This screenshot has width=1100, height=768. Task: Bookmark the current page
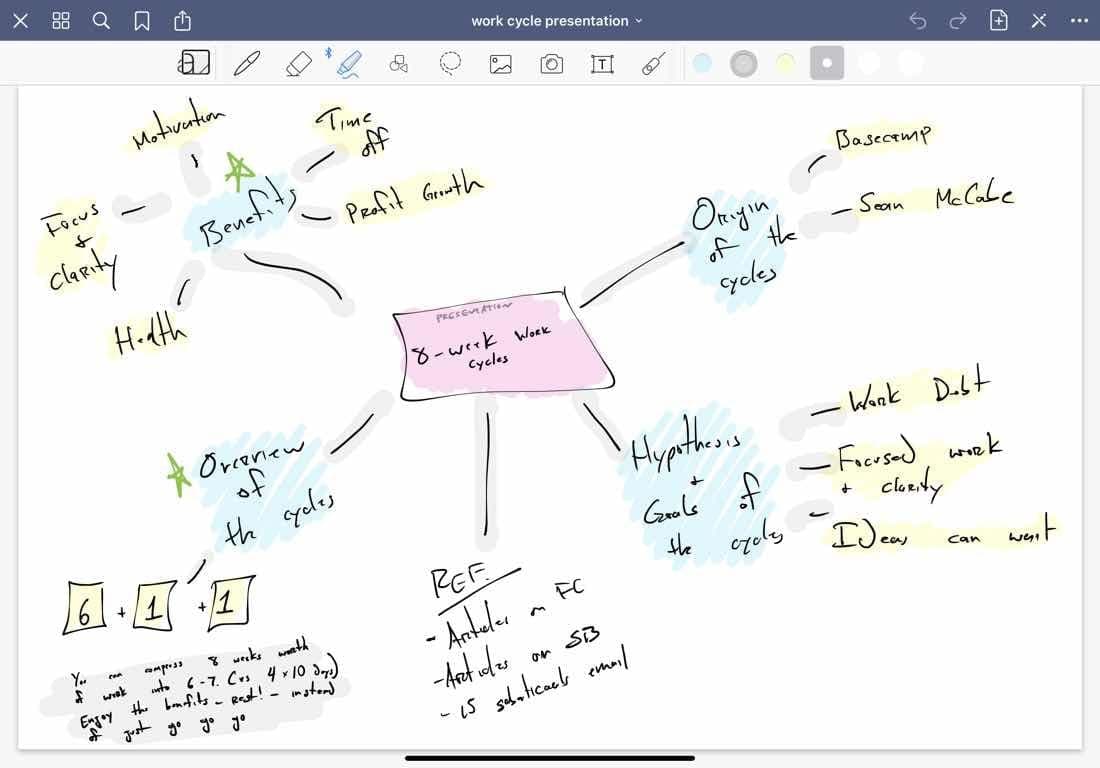(142, 21)
